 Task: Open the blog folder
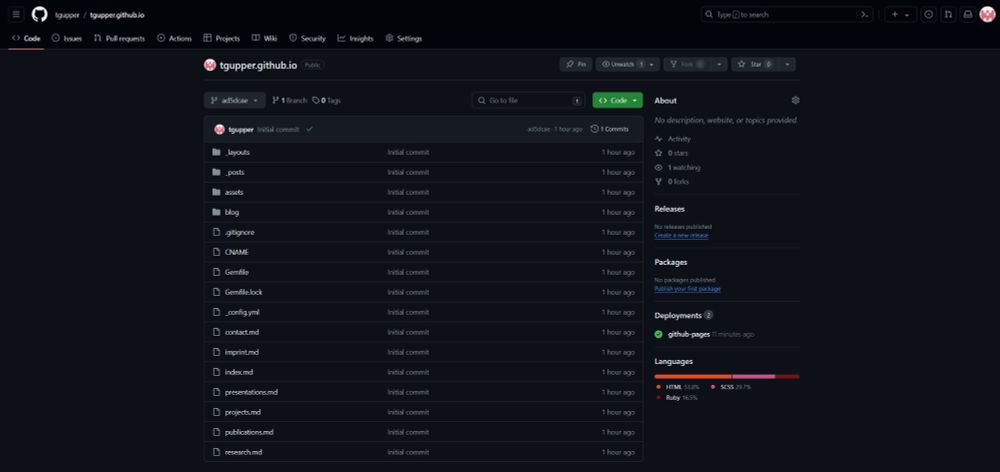pos(232,212)
